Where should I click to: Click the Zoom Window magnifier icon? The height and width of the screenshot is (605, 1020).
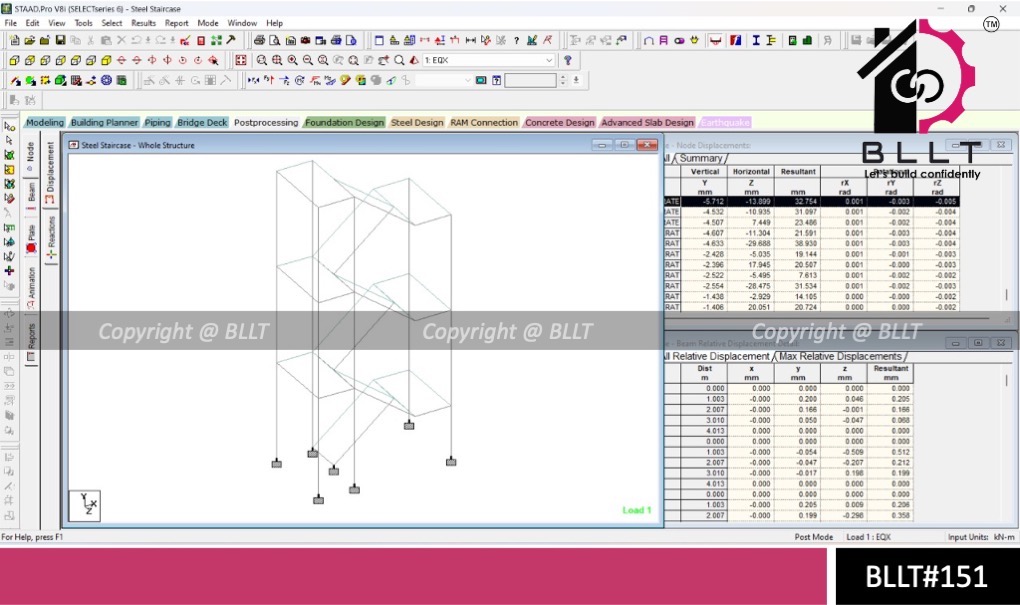[x=262, y=60]
